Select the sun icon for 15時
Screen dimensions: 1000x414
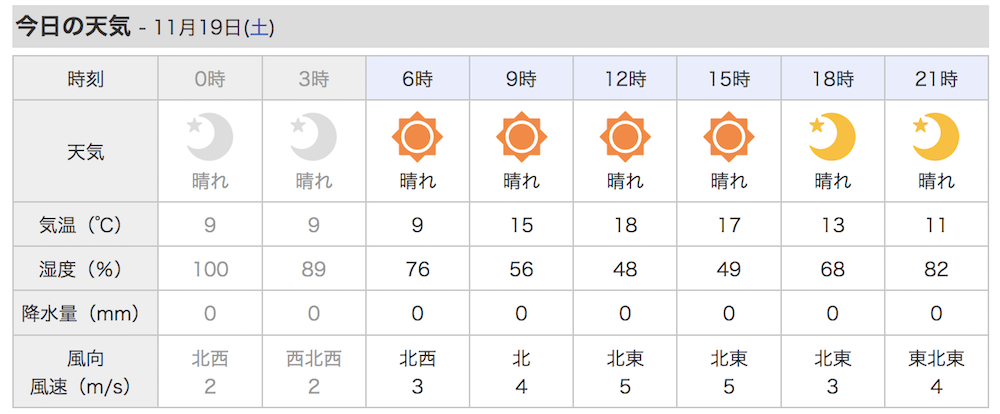728,138
